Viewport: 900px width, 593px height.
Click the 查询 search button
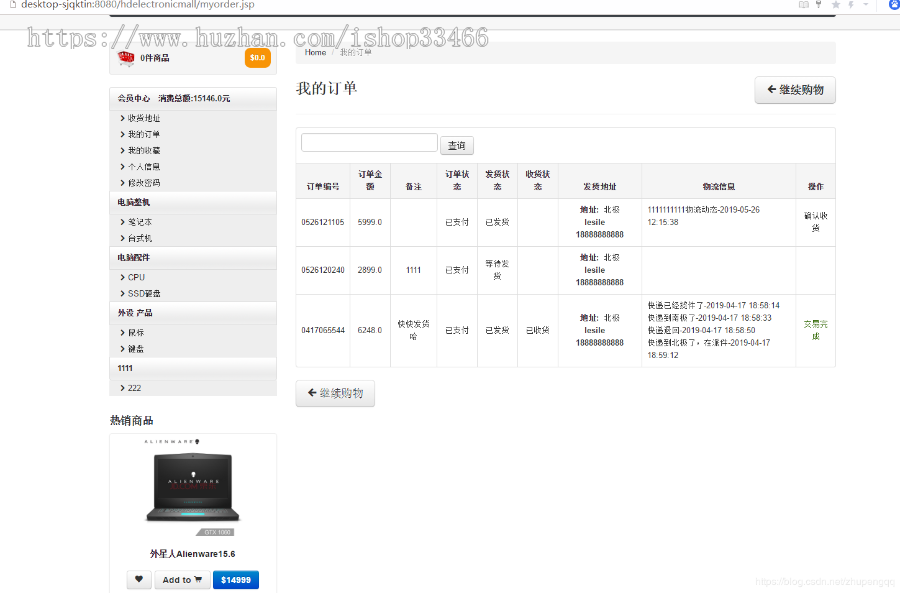click(x=457, y=145)
